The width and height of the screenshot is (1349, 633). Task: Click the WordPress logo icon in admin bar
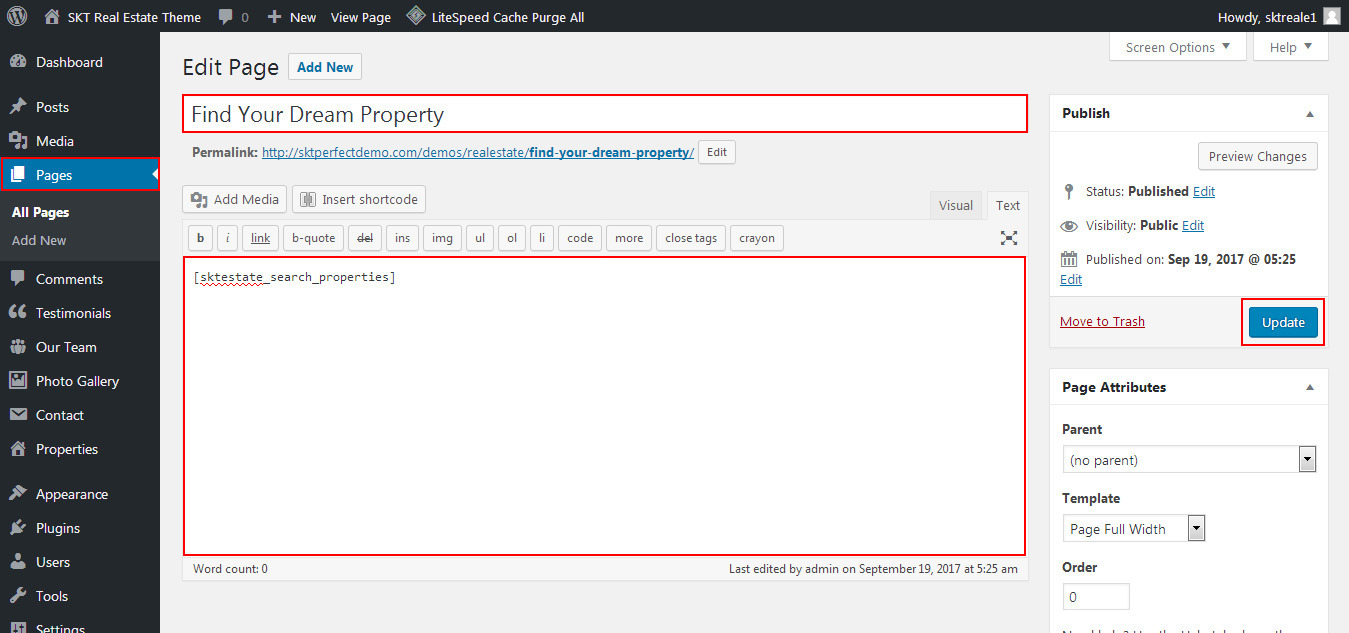(17, 16)
